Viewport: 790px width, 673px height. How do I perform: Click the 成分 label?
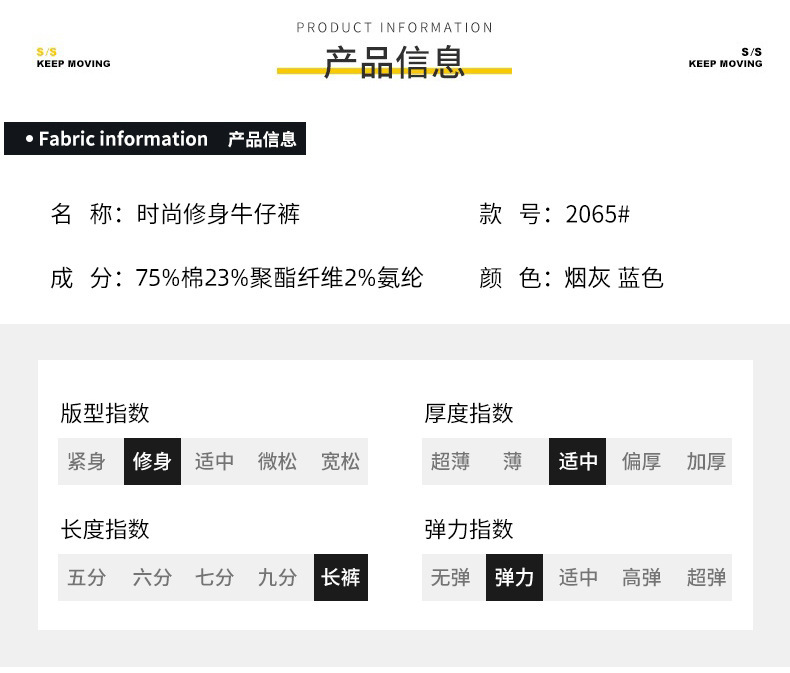pos(86,278)
